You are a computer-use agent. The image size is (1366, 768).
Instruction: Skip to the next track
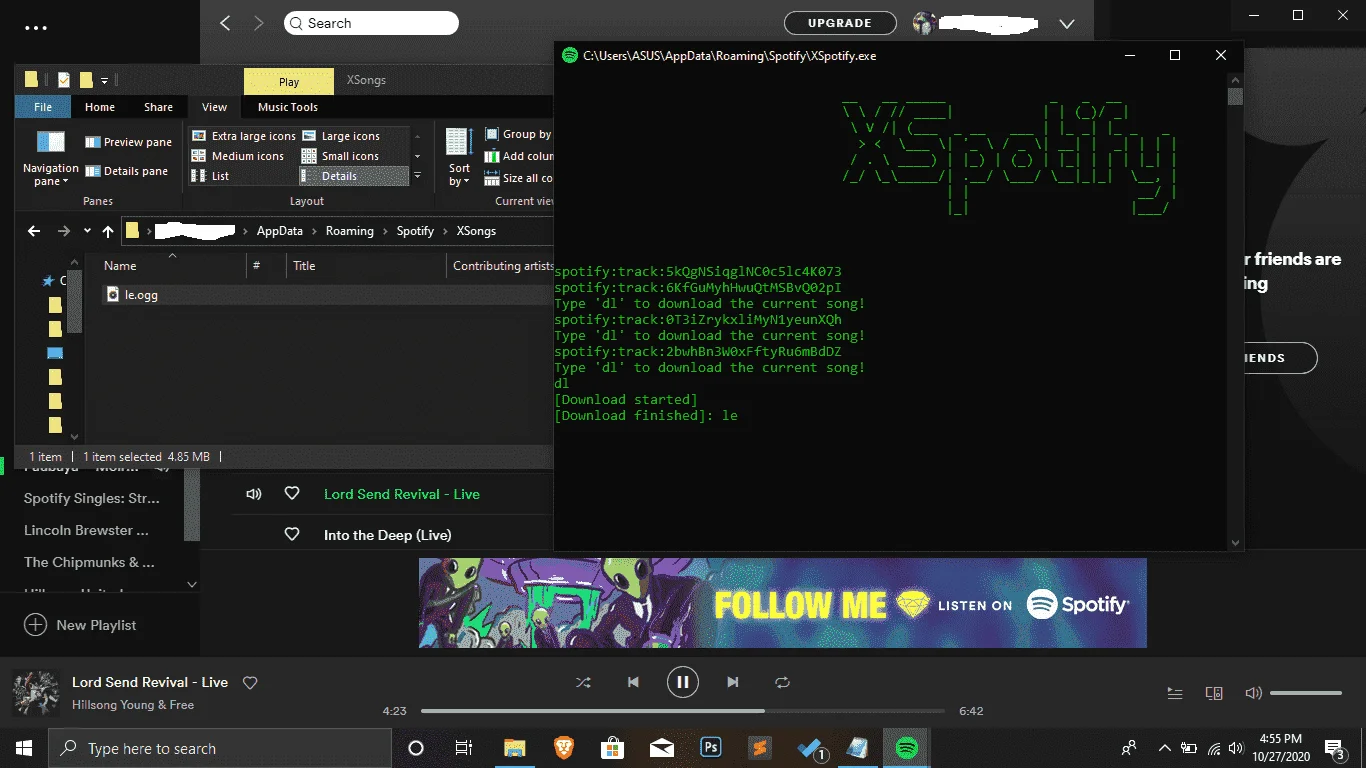coord(733,682)
